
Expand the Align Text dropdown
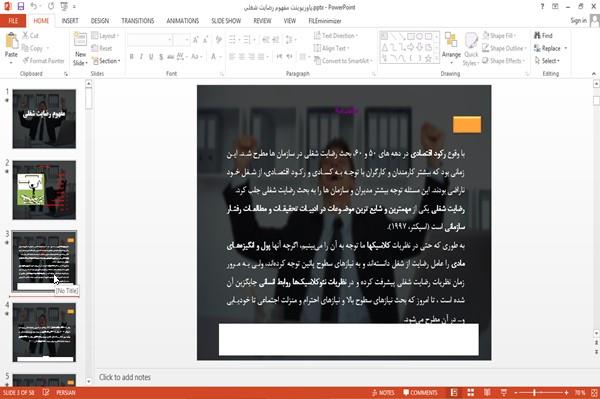click(x=331, y=48)
